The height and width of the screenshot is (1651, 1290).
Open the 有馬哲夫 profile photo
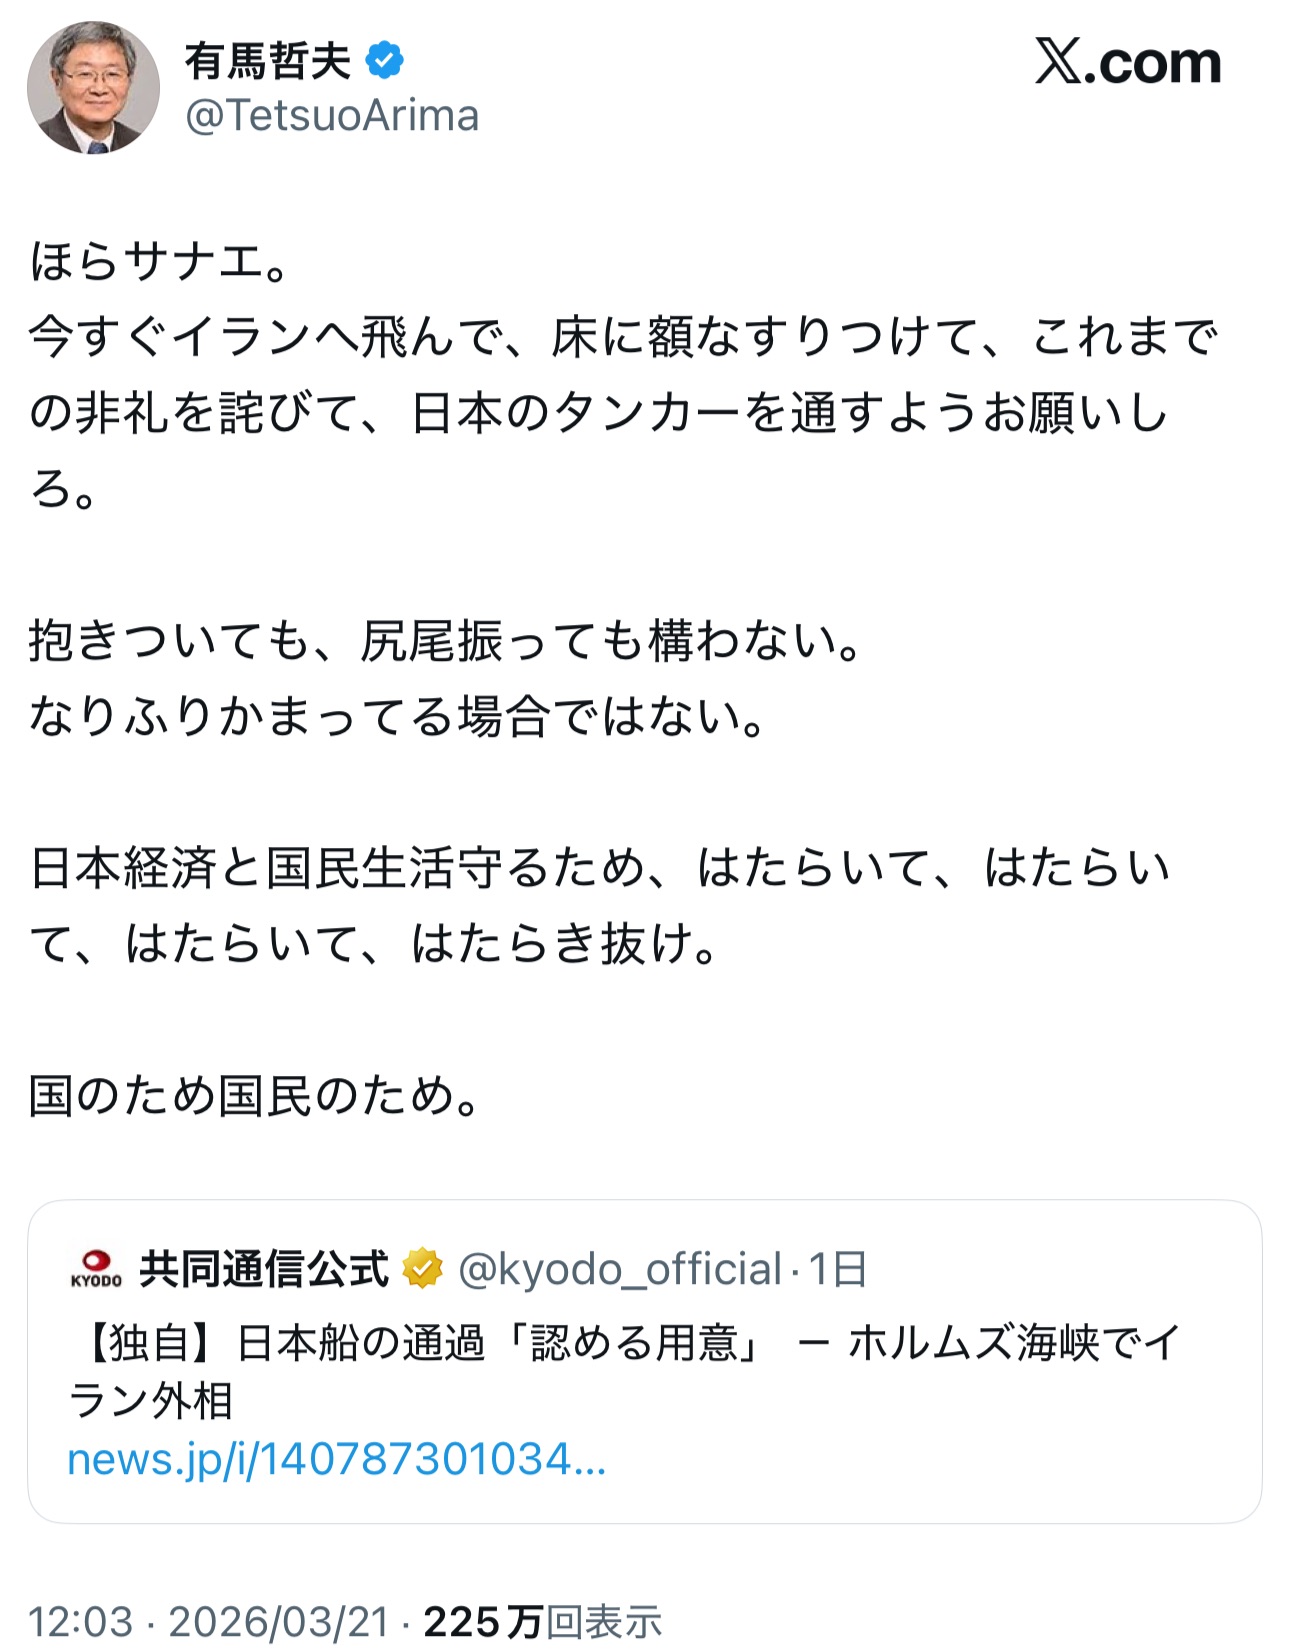coord(93,88)
